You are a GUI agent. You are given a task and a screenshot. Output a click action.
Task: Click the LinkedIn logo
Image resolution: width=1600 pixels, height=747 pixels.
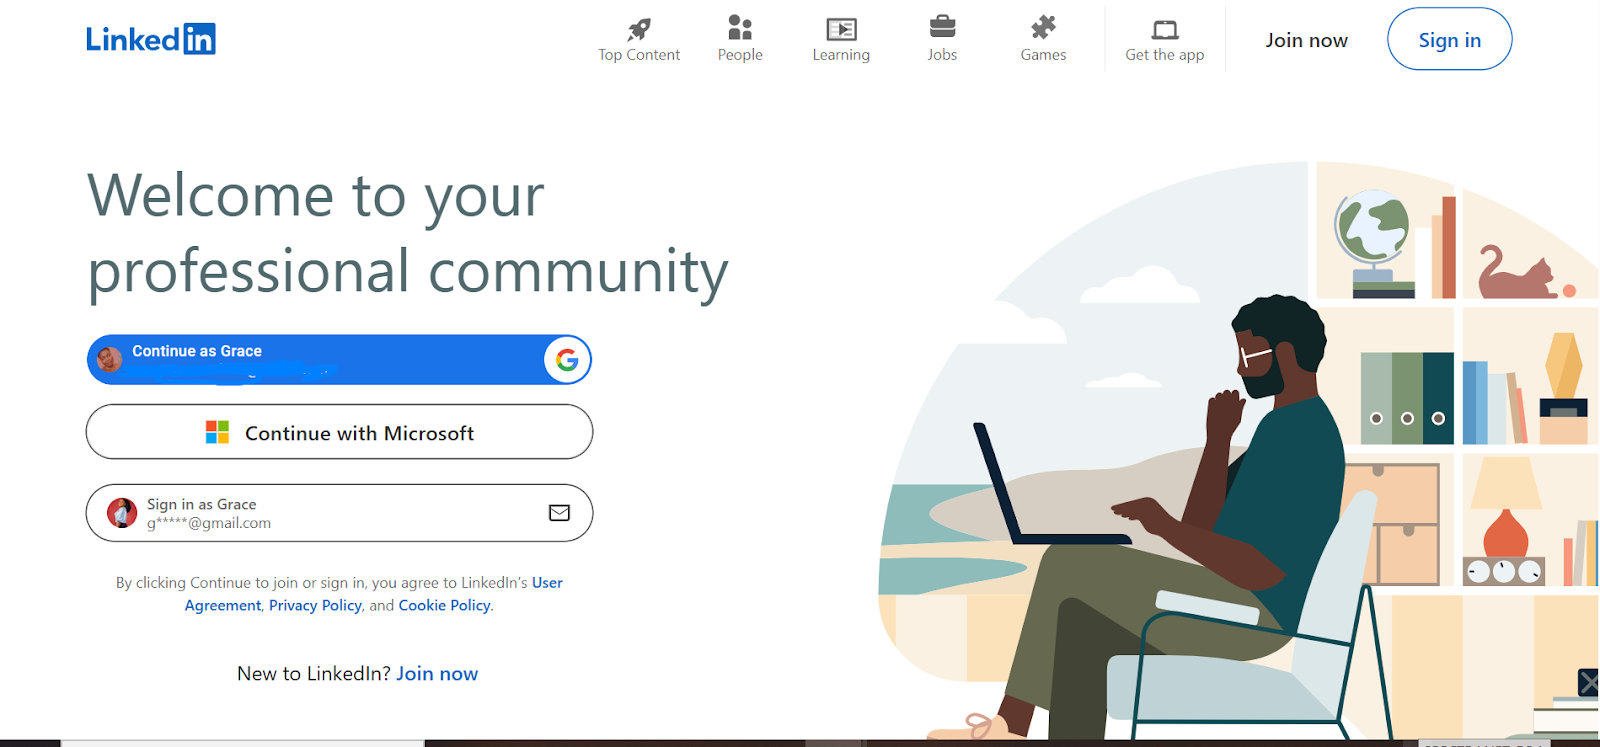[x=151, y=39]
